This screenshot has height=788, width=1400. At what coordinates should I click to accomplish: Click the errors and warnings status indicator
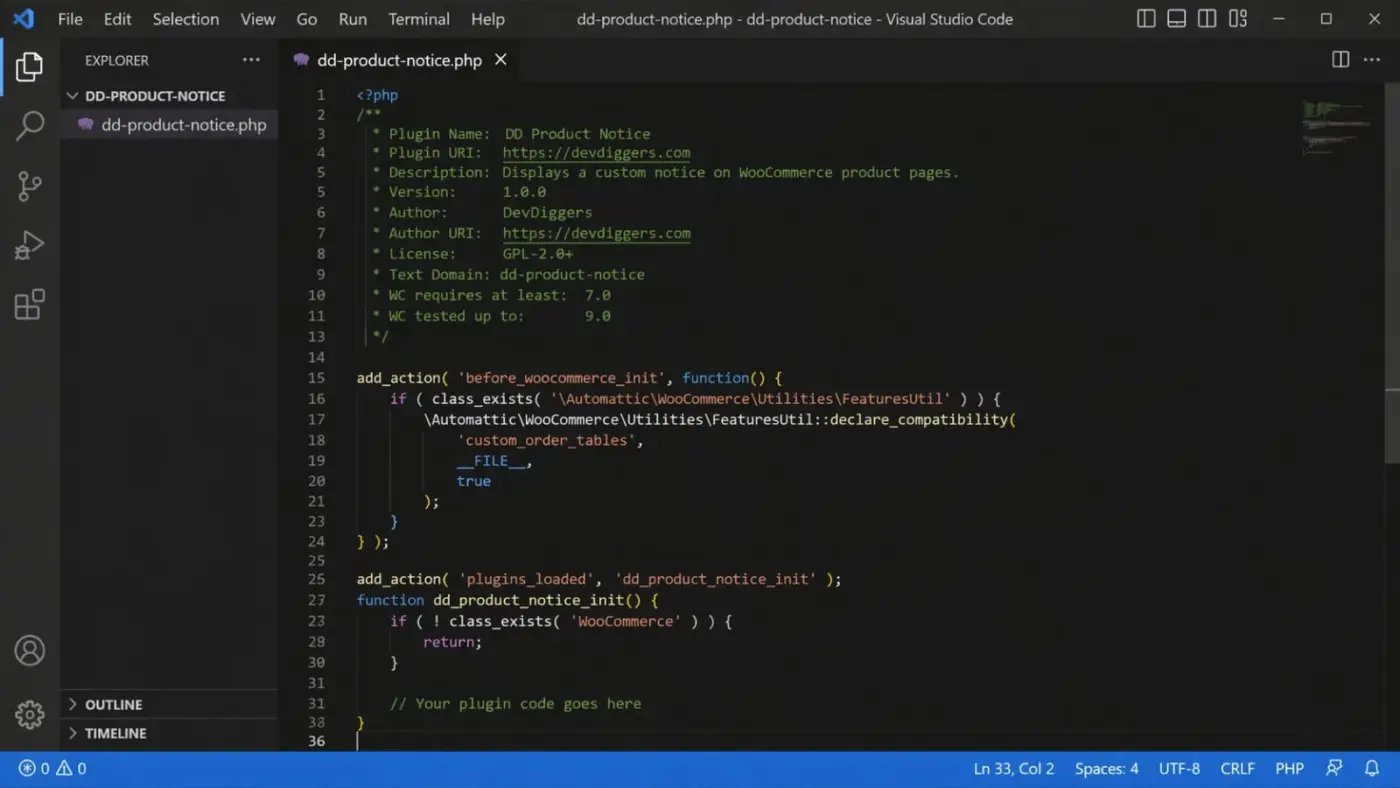[52, 769]
